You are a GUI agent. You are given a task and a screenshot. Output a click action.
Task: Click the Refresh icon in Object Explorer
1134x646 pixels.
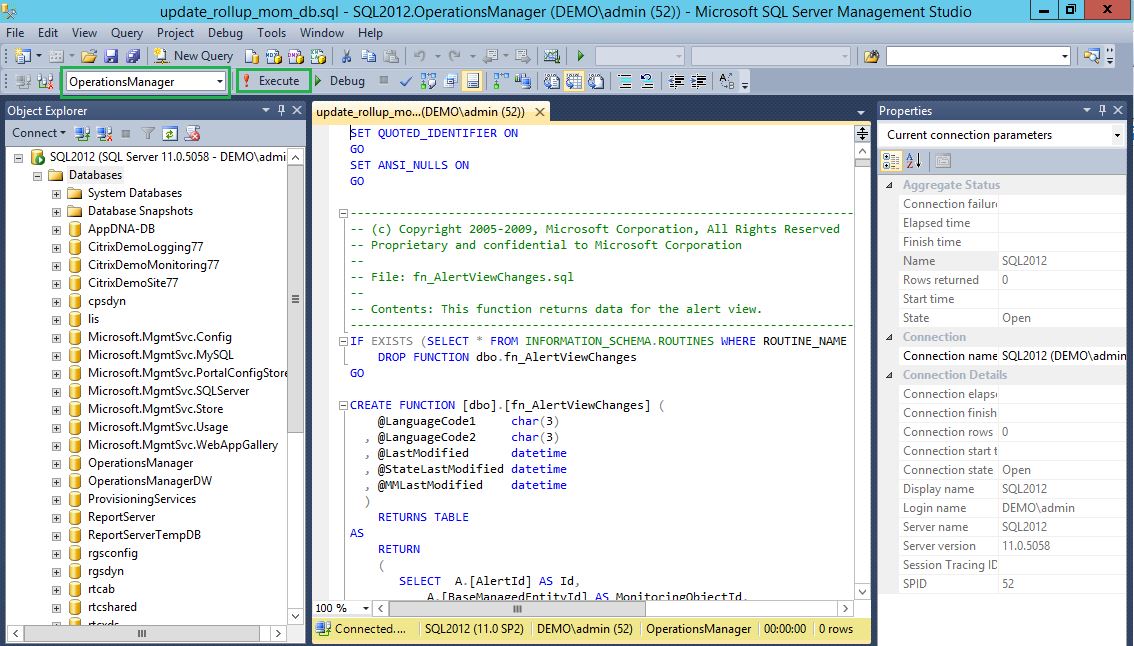click(x=170, y=133)
